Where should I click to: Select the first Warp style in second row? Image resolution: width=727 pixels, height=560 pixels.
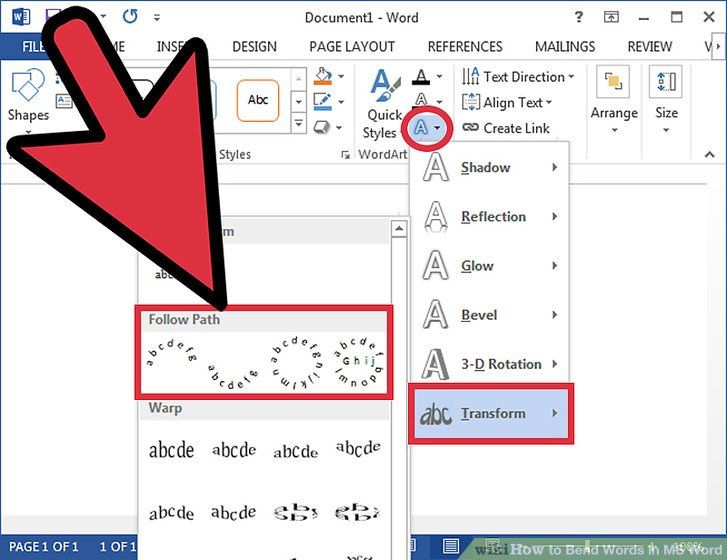[x=171, y=512]
